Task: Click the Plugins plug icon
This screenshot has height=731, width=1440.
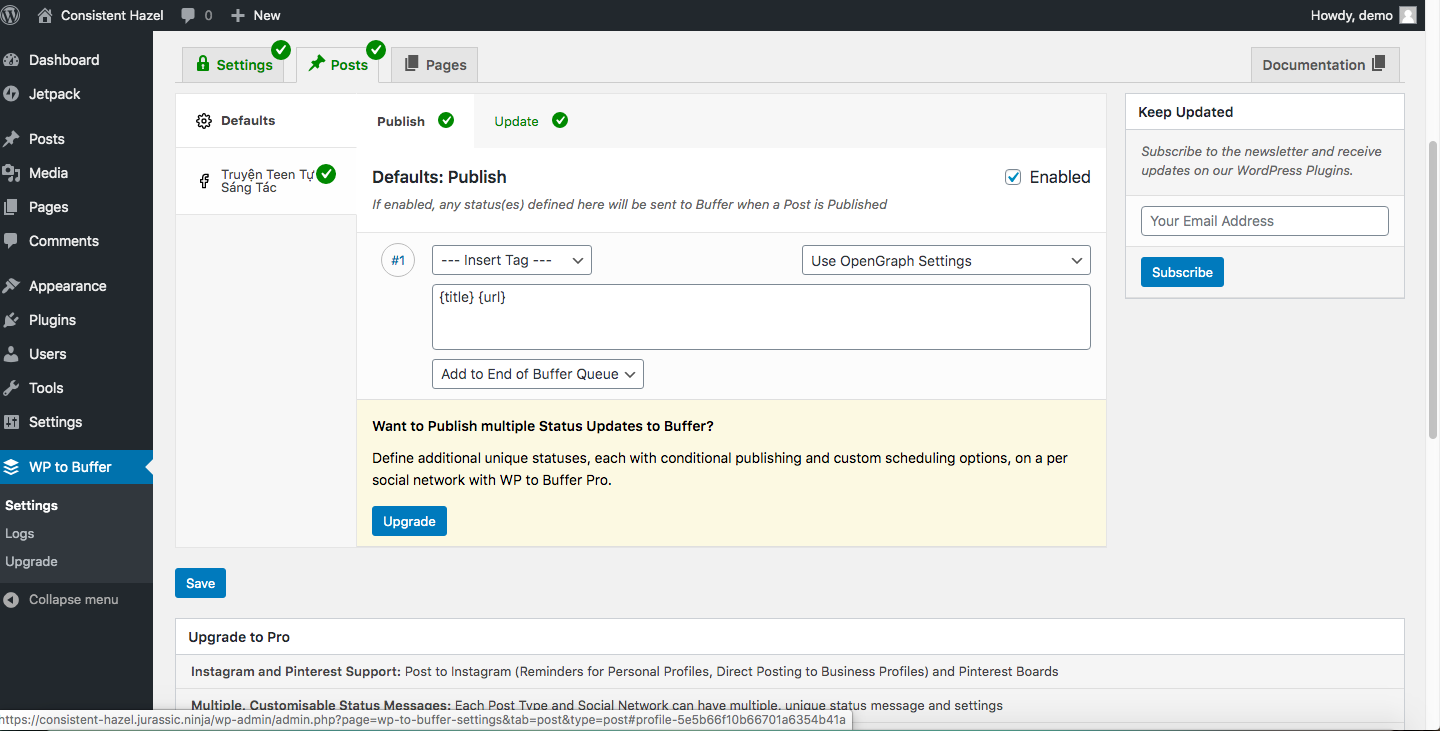Action: tap(12, 320)
